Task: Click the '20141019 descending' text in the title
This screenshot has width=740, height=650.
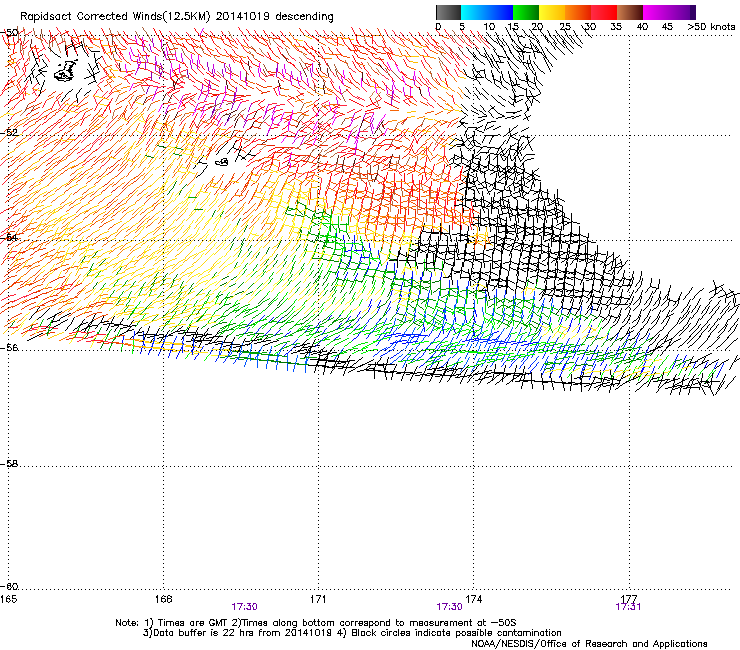Action: [x=275, y=17]
